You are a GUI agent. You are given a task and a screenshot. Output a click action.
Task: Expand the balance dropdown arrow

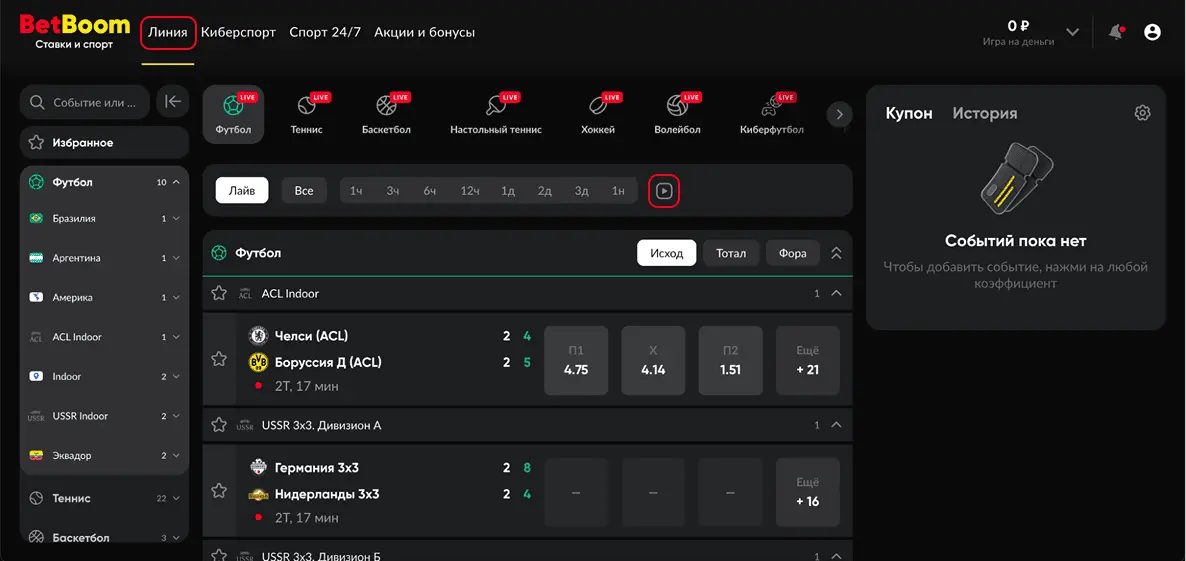coord(1072,32)
